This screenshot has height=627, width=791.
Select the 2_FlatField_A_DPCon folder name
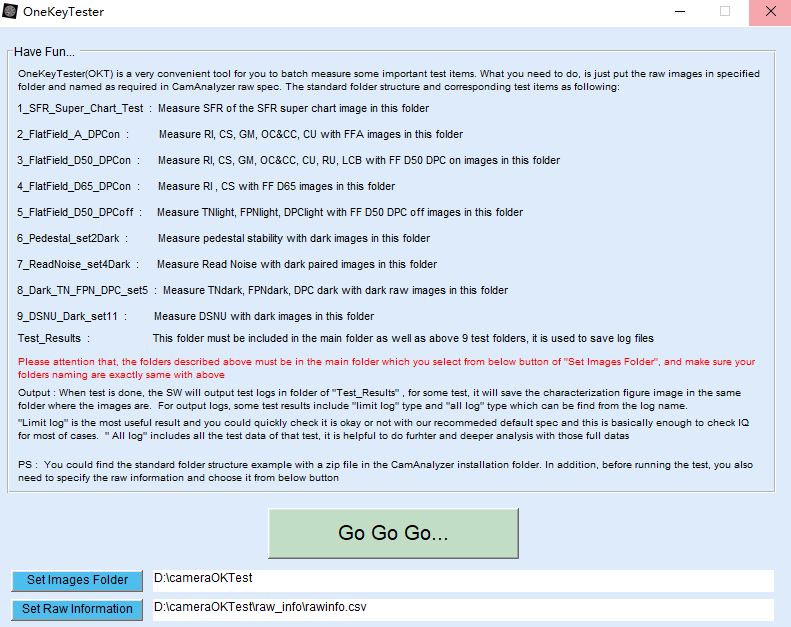coord(69,135)
